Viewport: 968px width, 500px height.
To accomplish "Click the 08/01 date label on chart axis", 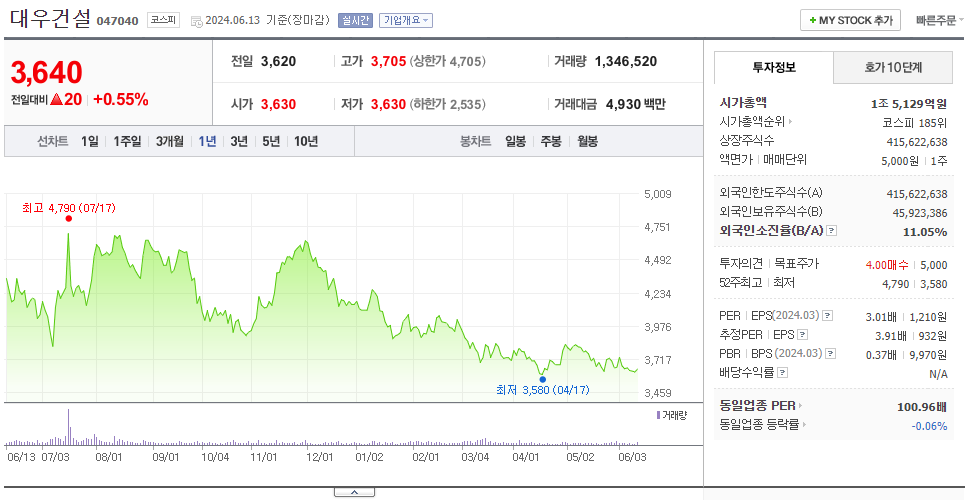I will click(x=111, y=458).
